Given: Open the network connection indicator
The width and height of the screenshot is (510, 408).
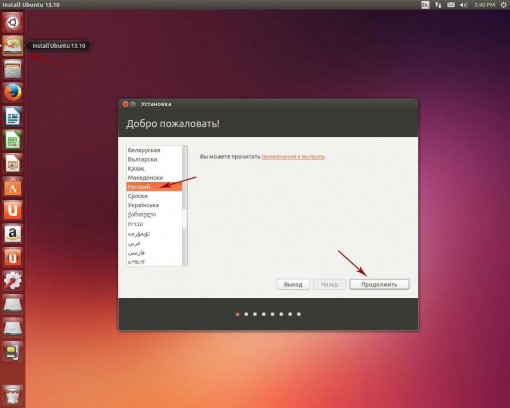Looking at the screenshot, I should pyautogui.click(x=438, y=5).
